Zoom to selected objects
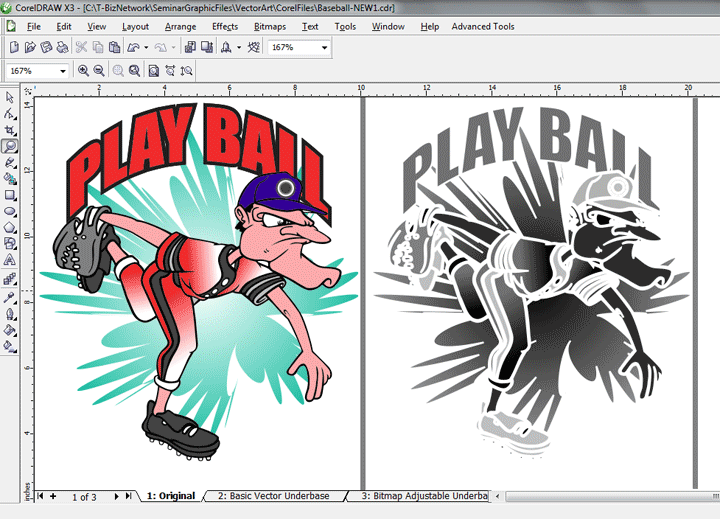 [118, 71]
